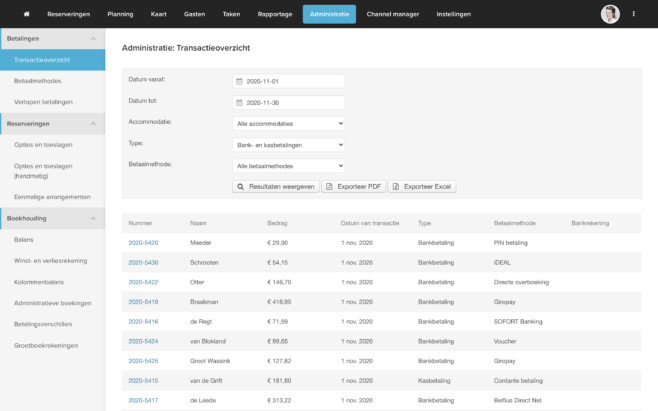This screenshot has height=411, width=658.
Task: Click calendar icon in Datum vanaf field
Action: (x=239, y=81)
